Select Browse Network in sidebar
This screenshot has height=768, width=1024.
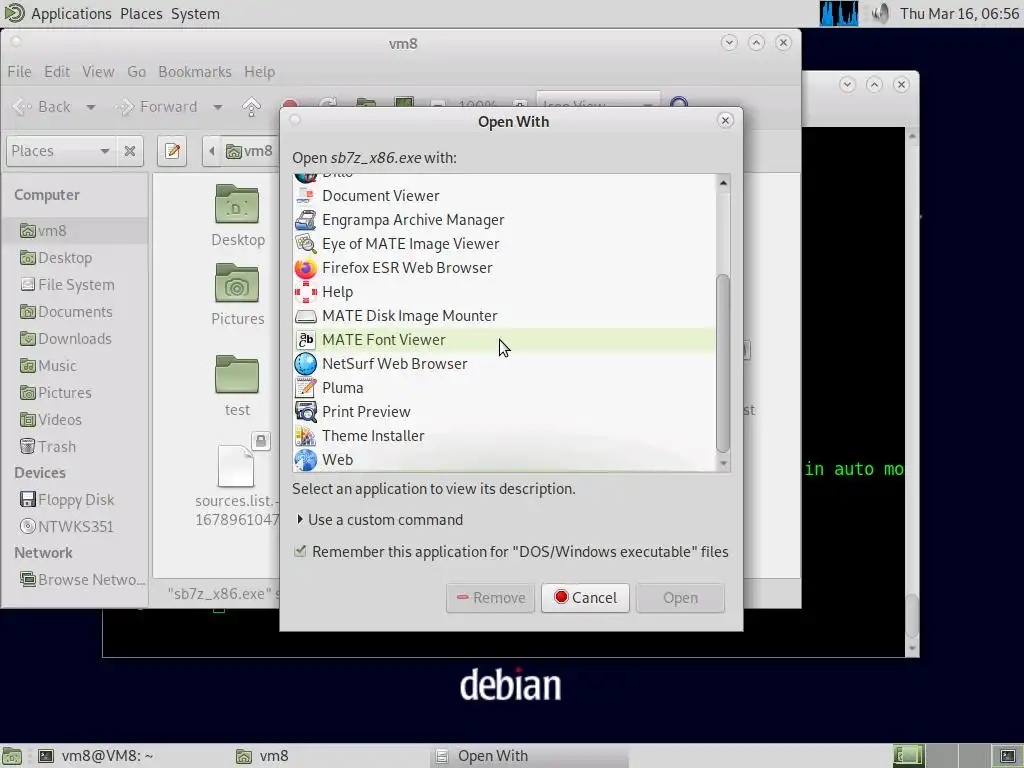(82, 580)
